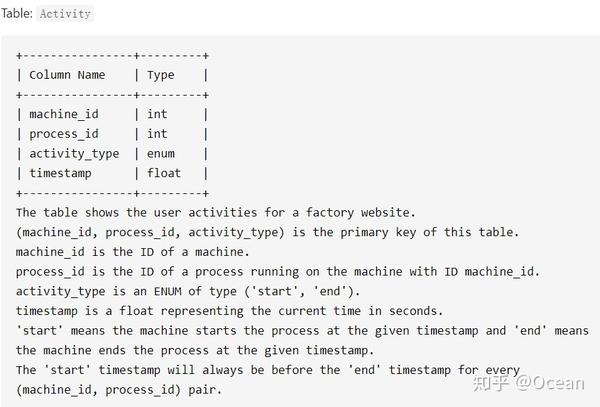Click the activity_type column name
Image resolution: width=600 pixels, height=407 pixels.
pyautogui.click(x=74, y=154)
